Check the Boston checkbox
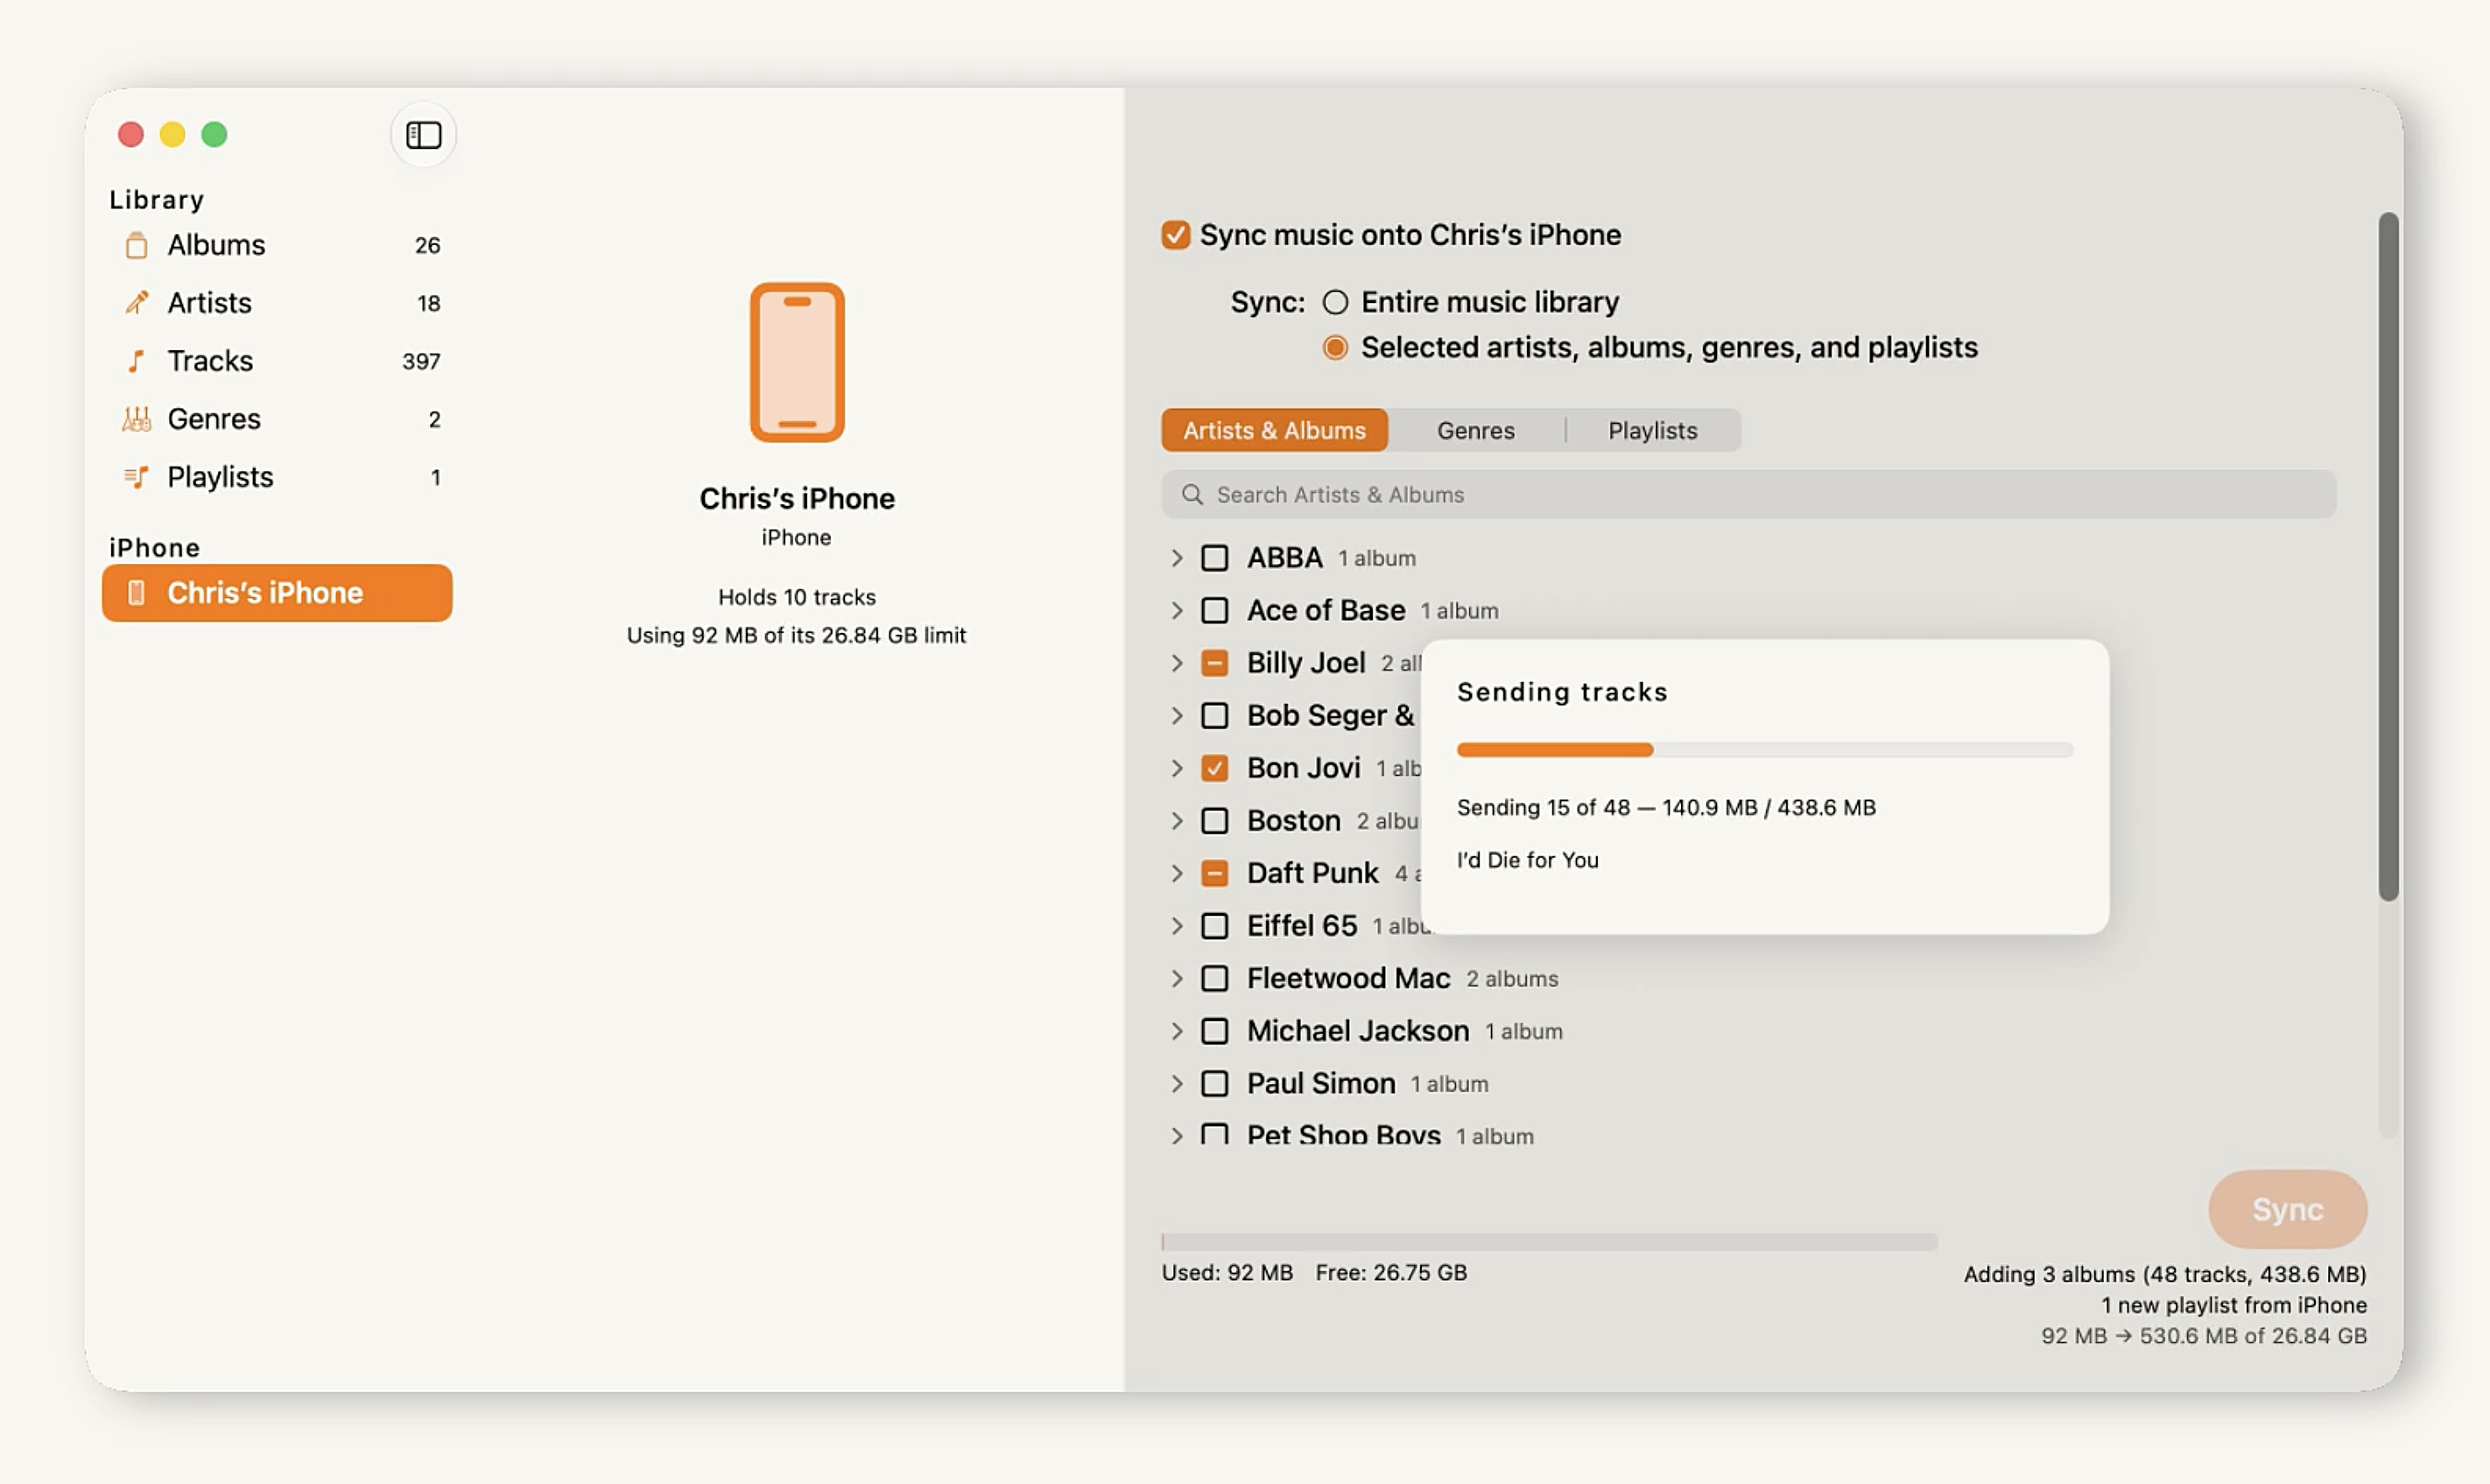The height and width of the screenshot is (1484, 2490). [1215, 821]
